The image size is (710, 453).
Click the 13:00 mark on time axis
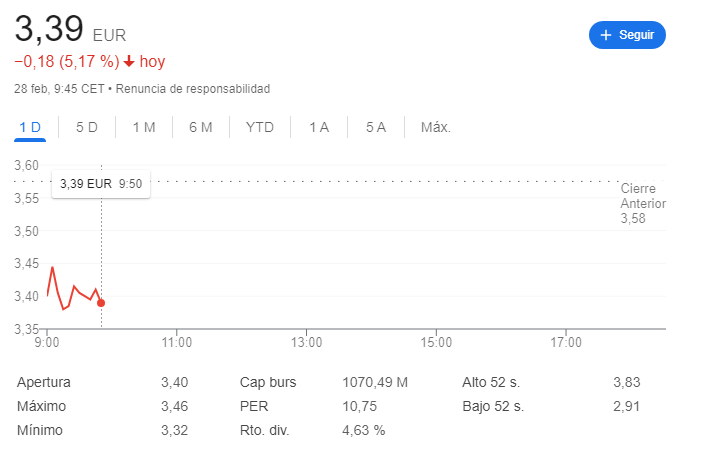[x=307, y=342]
